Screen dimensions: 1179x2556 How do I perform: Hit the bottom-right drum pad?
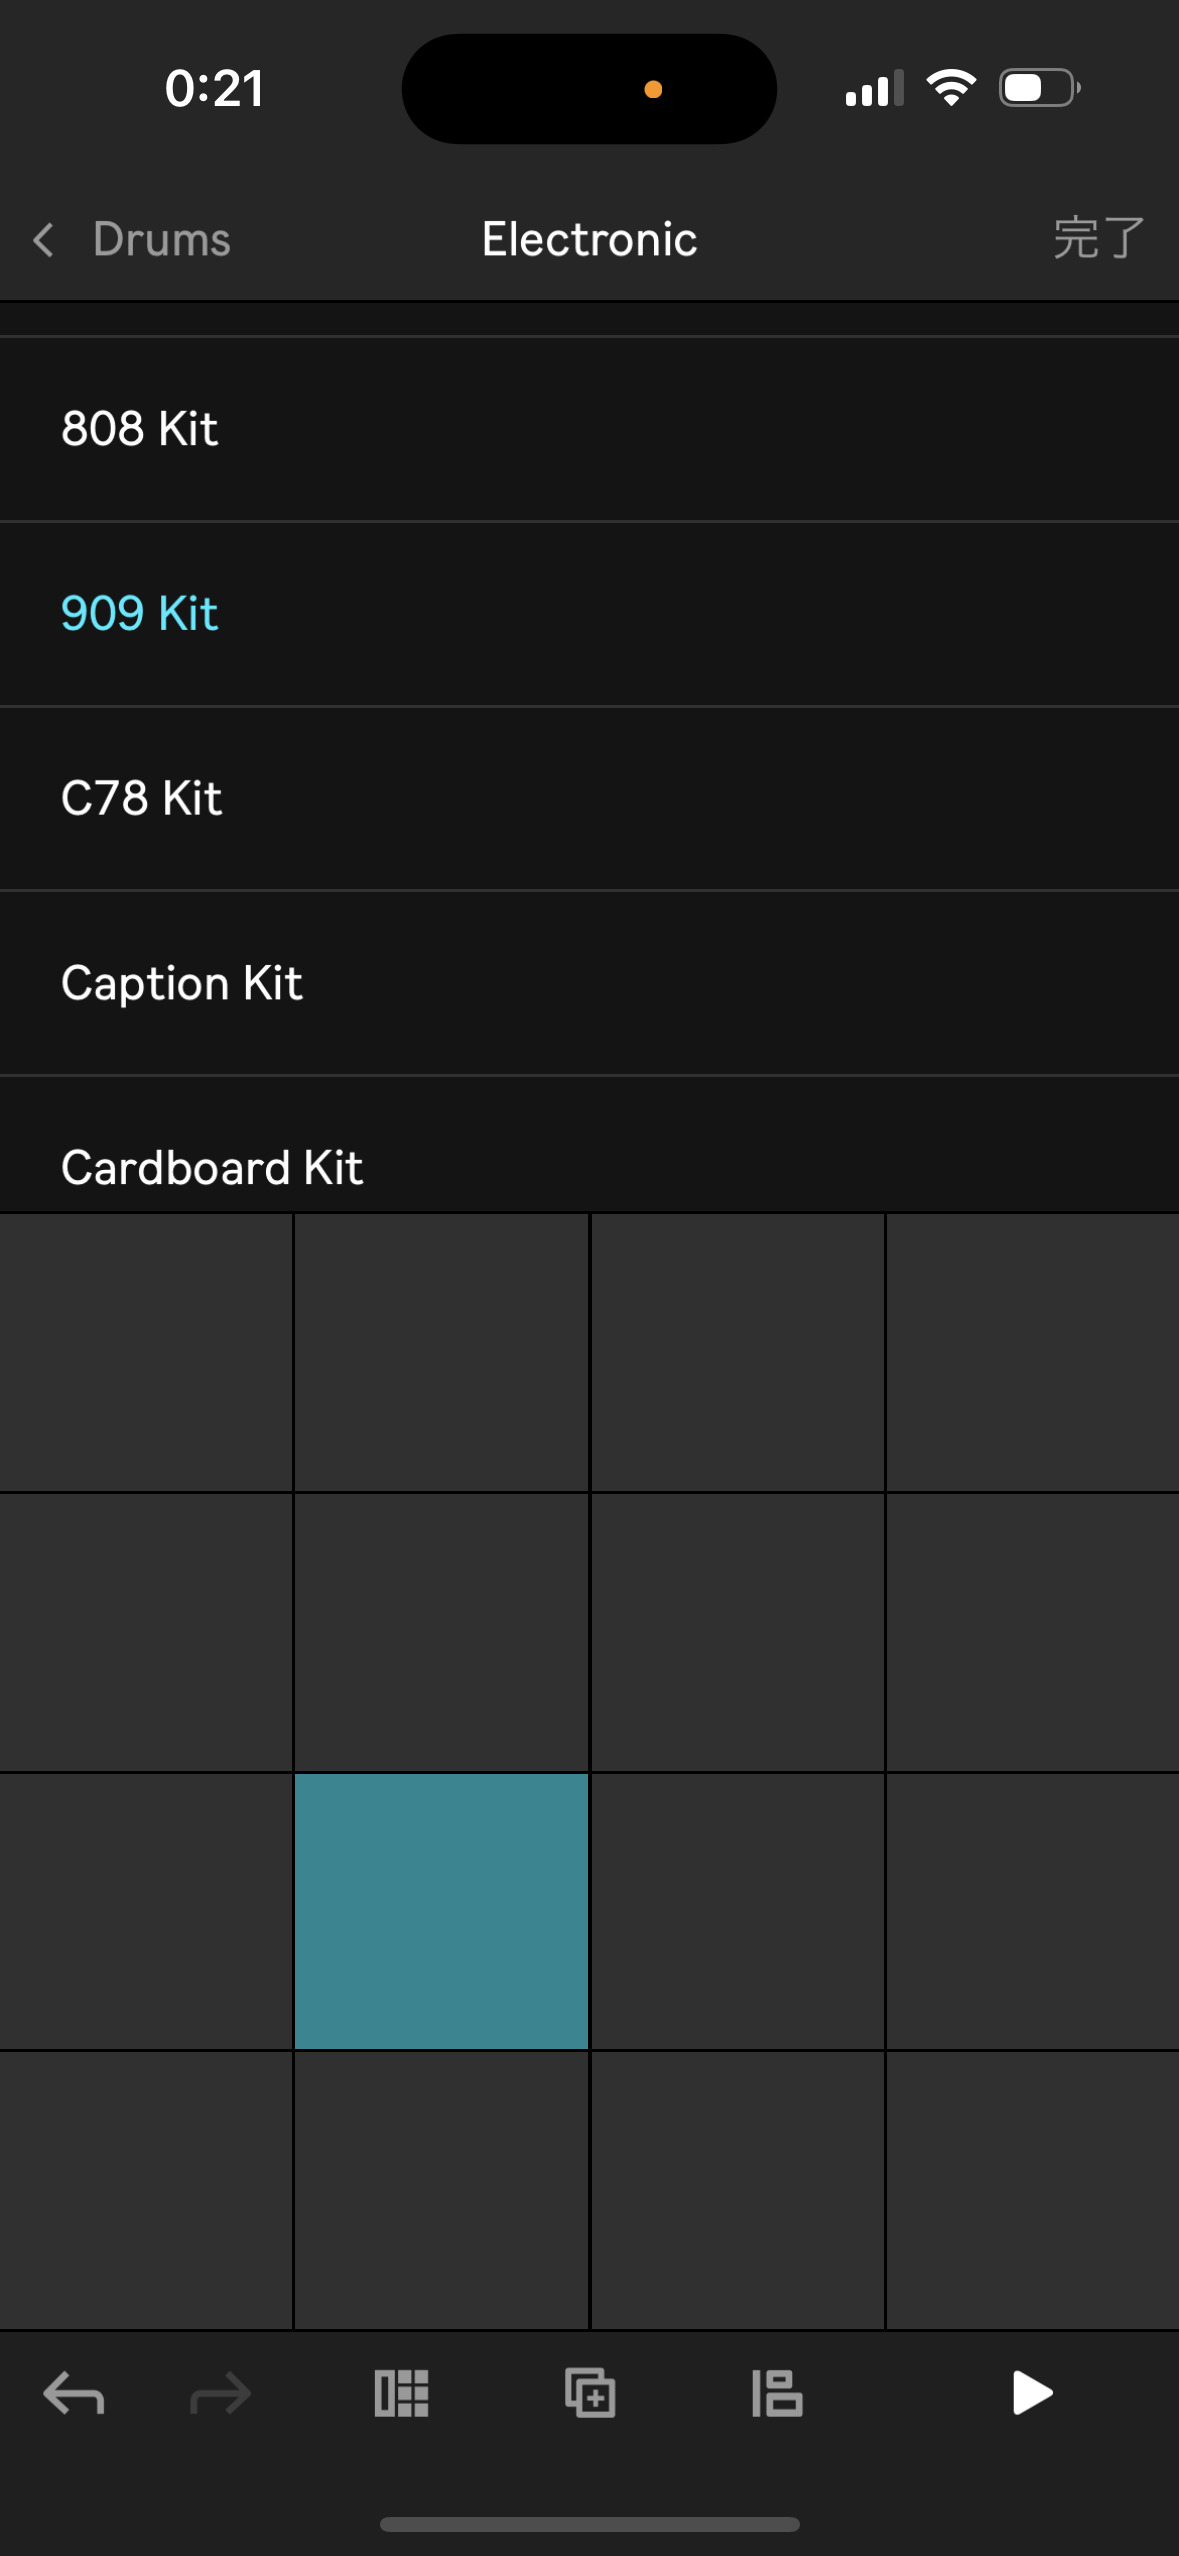[x=1033, y=2190]
